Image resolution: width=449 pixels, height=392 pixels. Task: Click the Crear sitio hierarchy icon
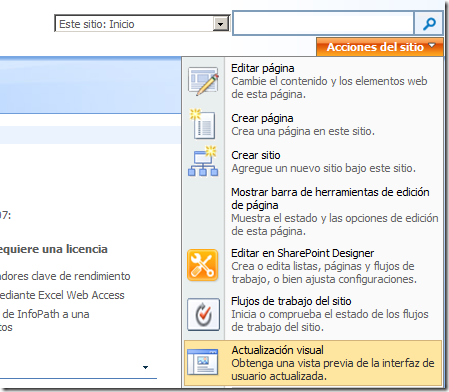coord(203,161)
